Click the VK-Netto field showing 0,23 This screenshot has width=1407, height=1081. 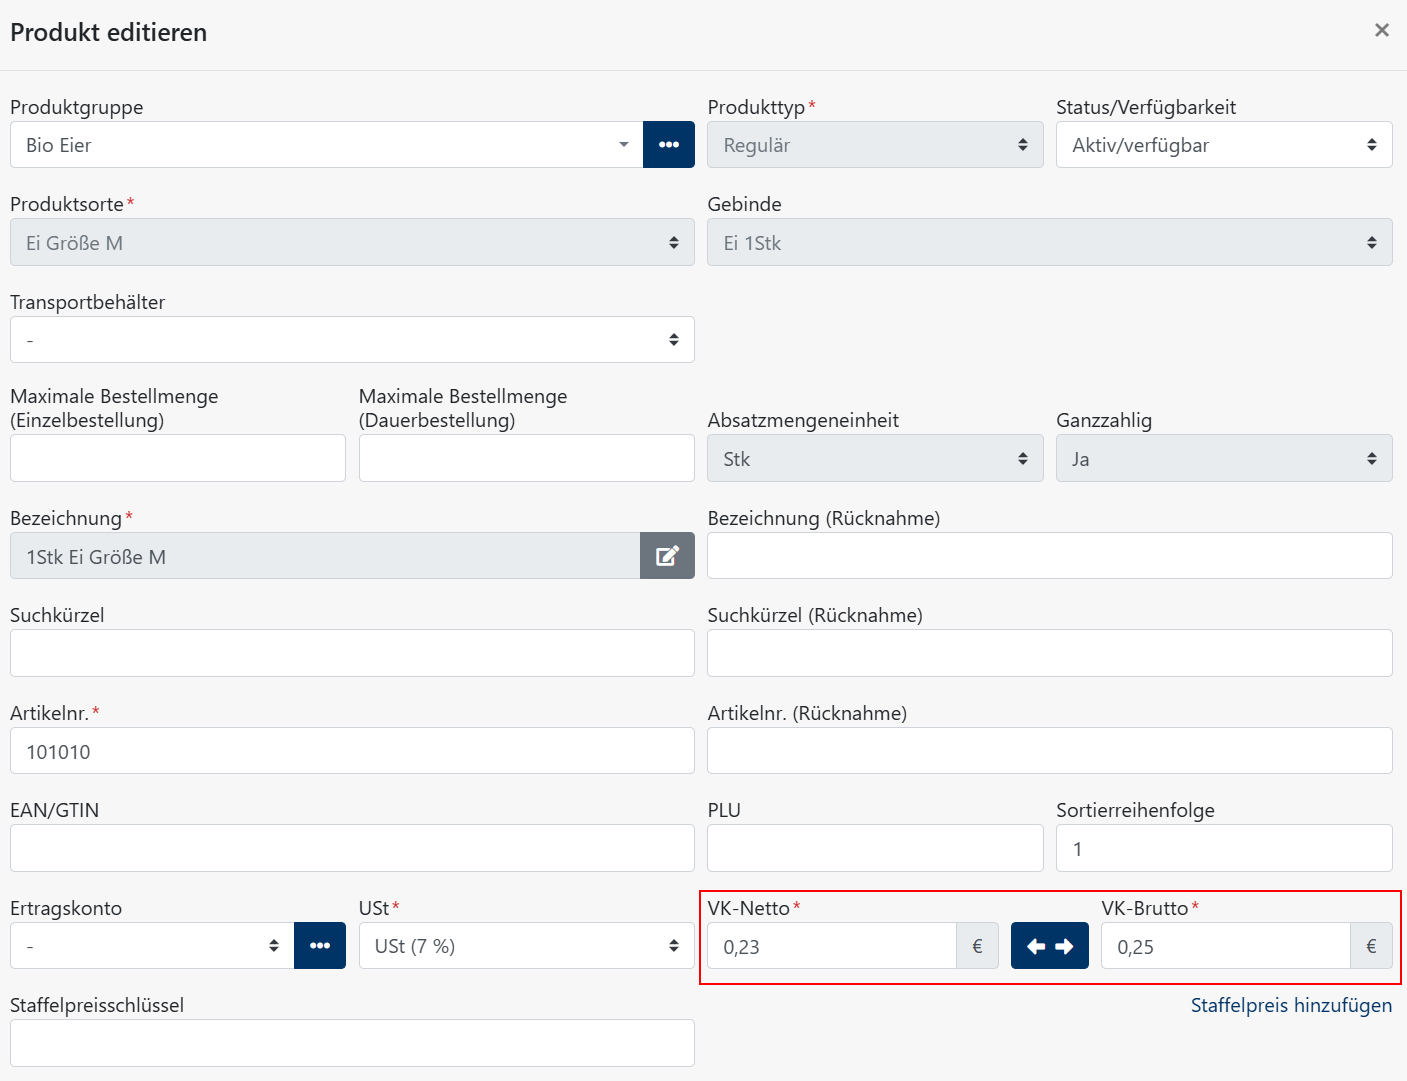tap(832, 946)
